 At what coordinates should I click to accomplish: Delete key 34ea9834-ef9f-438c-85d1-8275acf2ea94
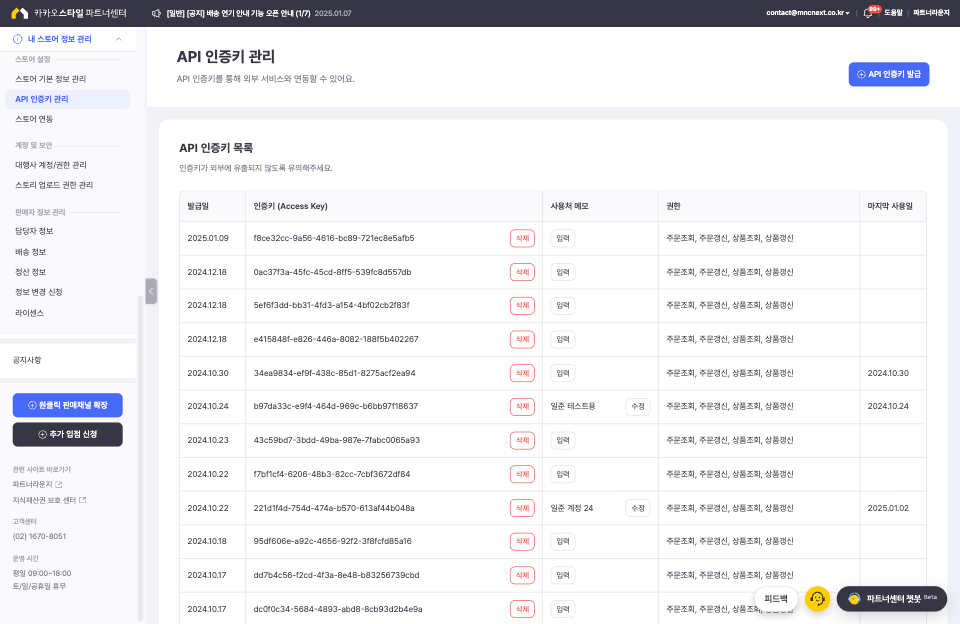point(522,373)
